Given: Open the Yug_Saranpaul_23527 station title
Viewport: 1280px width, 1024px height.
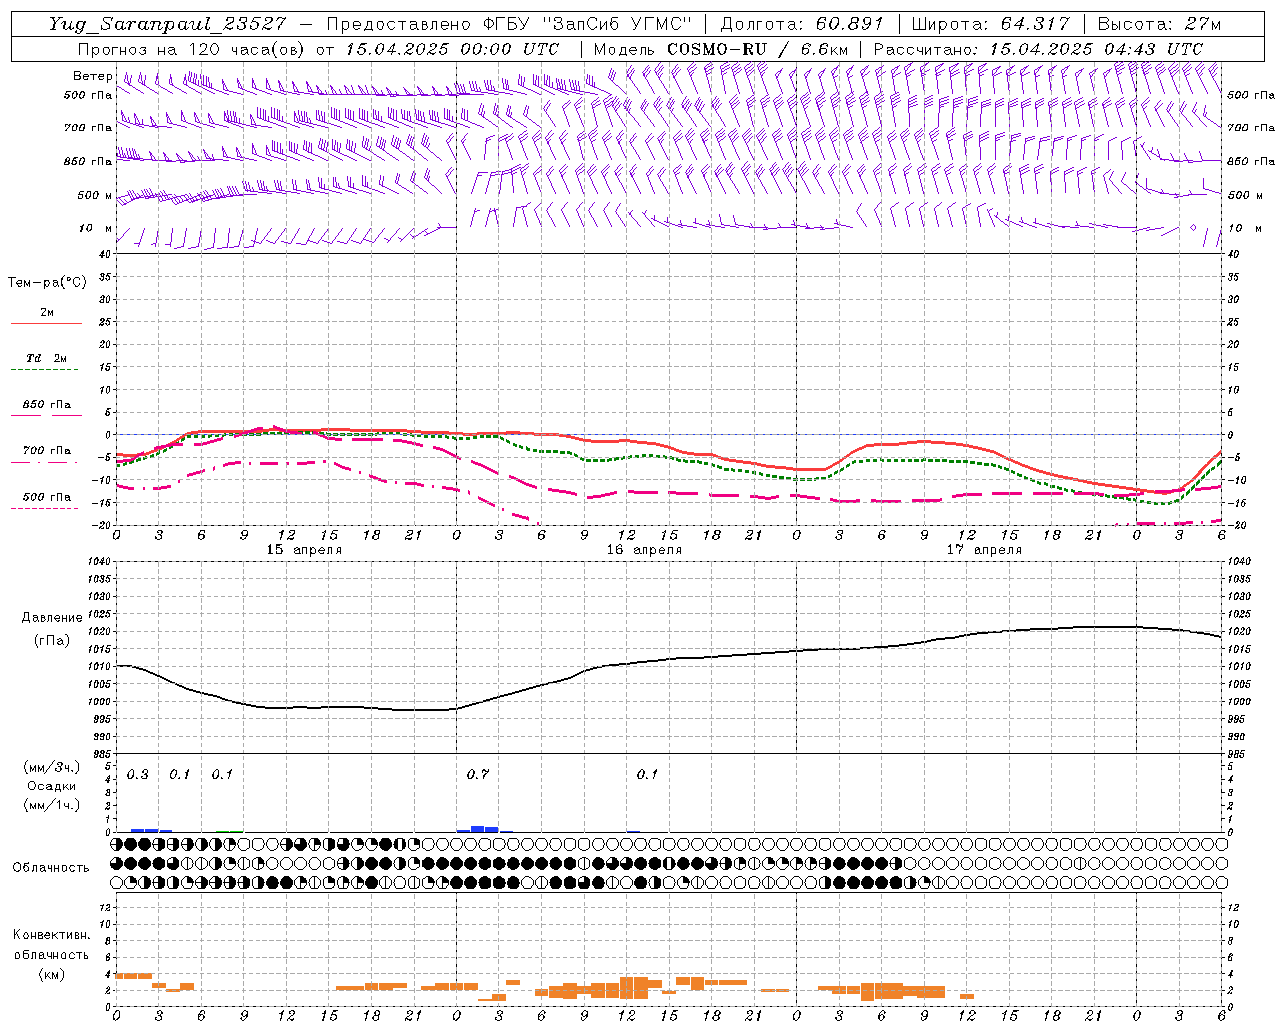Looking at the screenshot, I should [167, 24].
